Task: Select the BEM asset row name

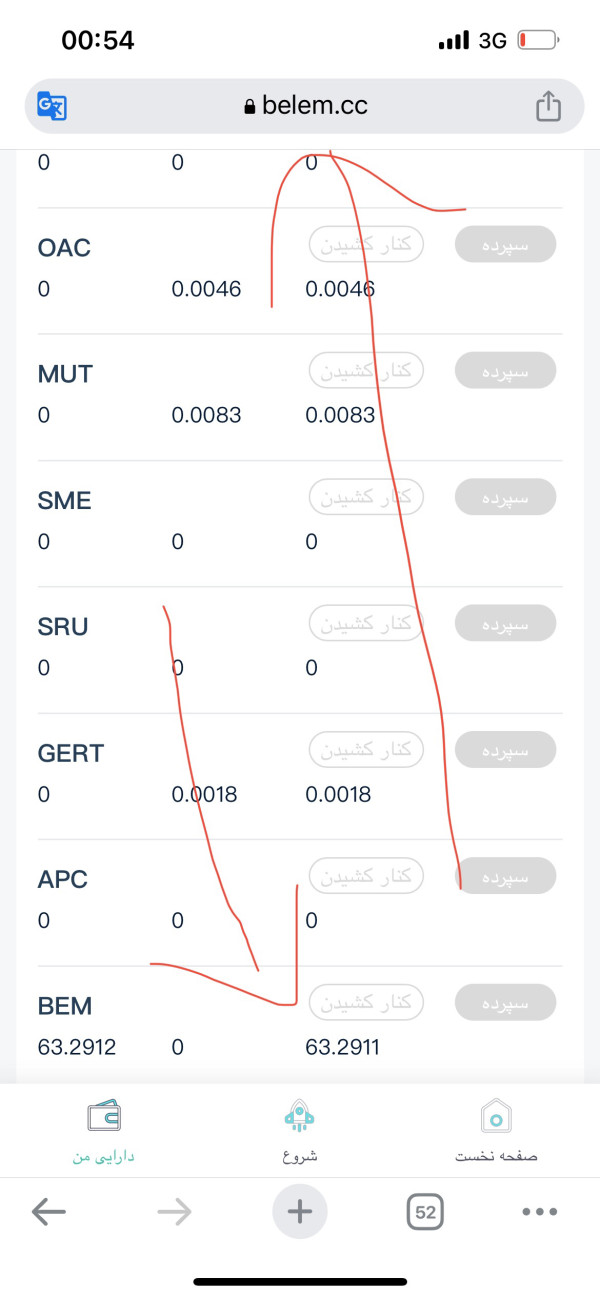Action: tap(65, 1006)
